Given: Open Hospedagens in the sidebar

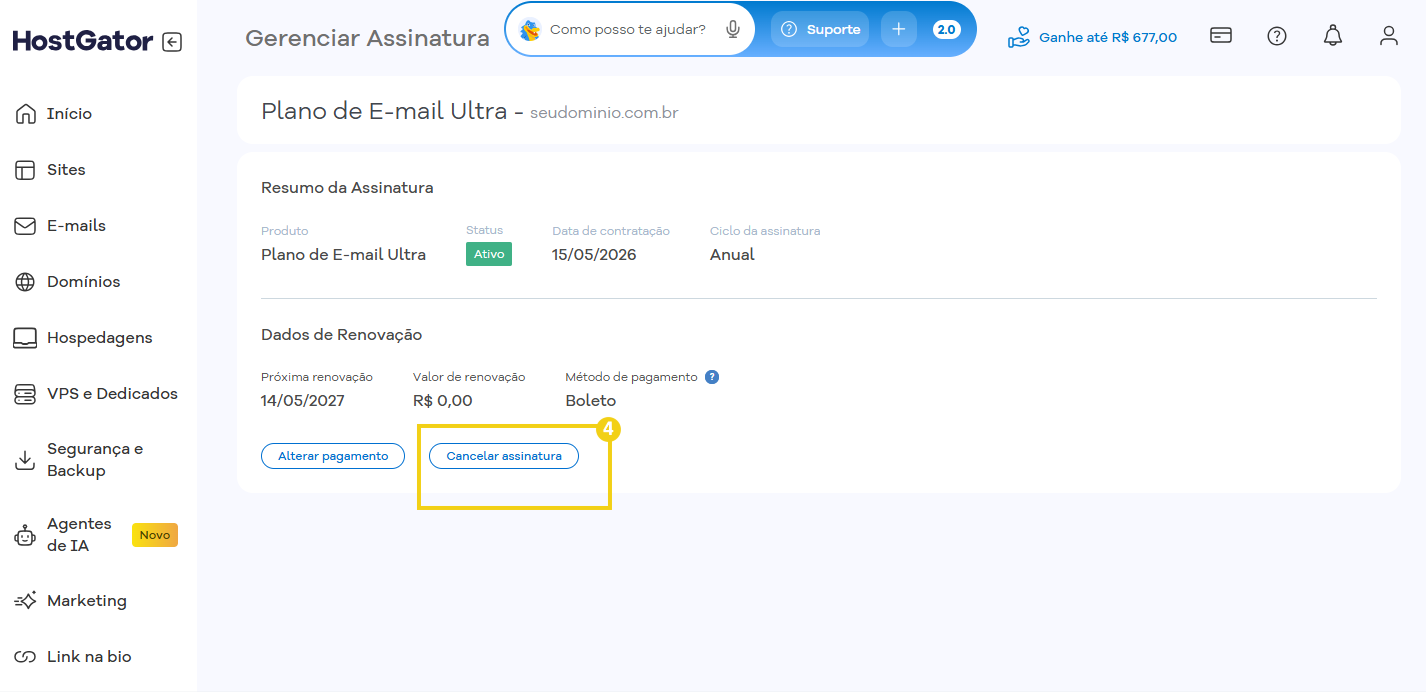Looking at the screenshot, I should [98, 338].
